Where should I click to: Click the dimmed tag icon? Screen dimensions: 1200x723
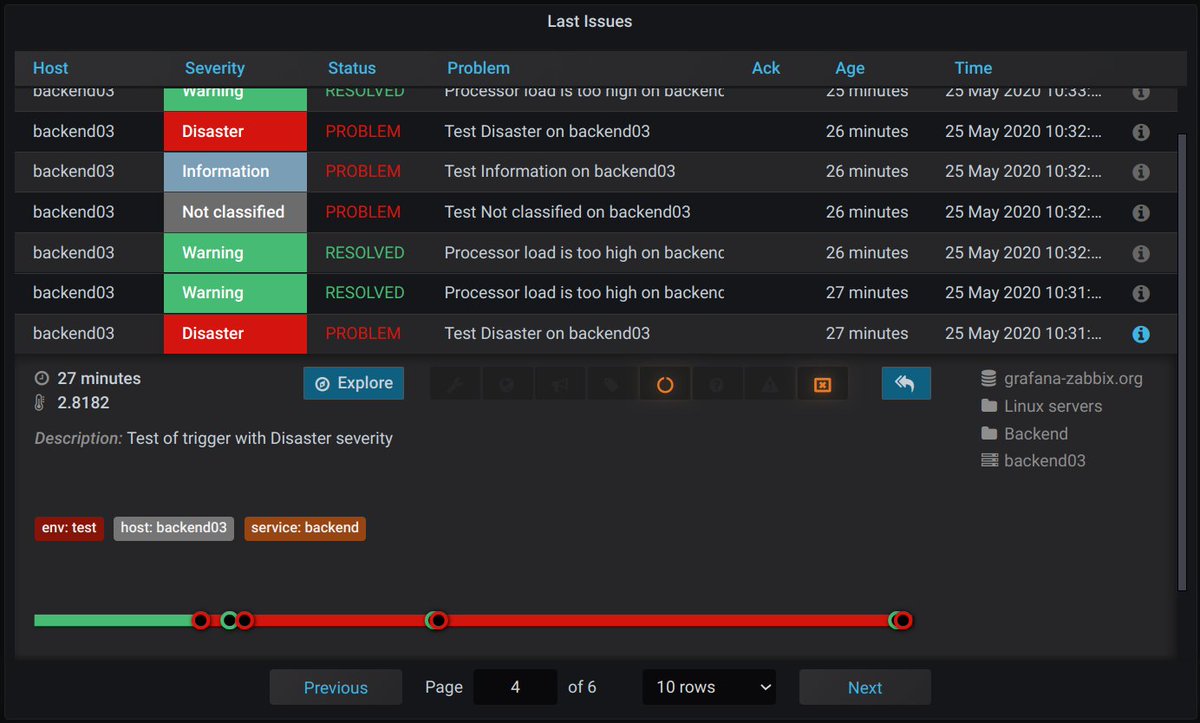[x=613, y=385]
